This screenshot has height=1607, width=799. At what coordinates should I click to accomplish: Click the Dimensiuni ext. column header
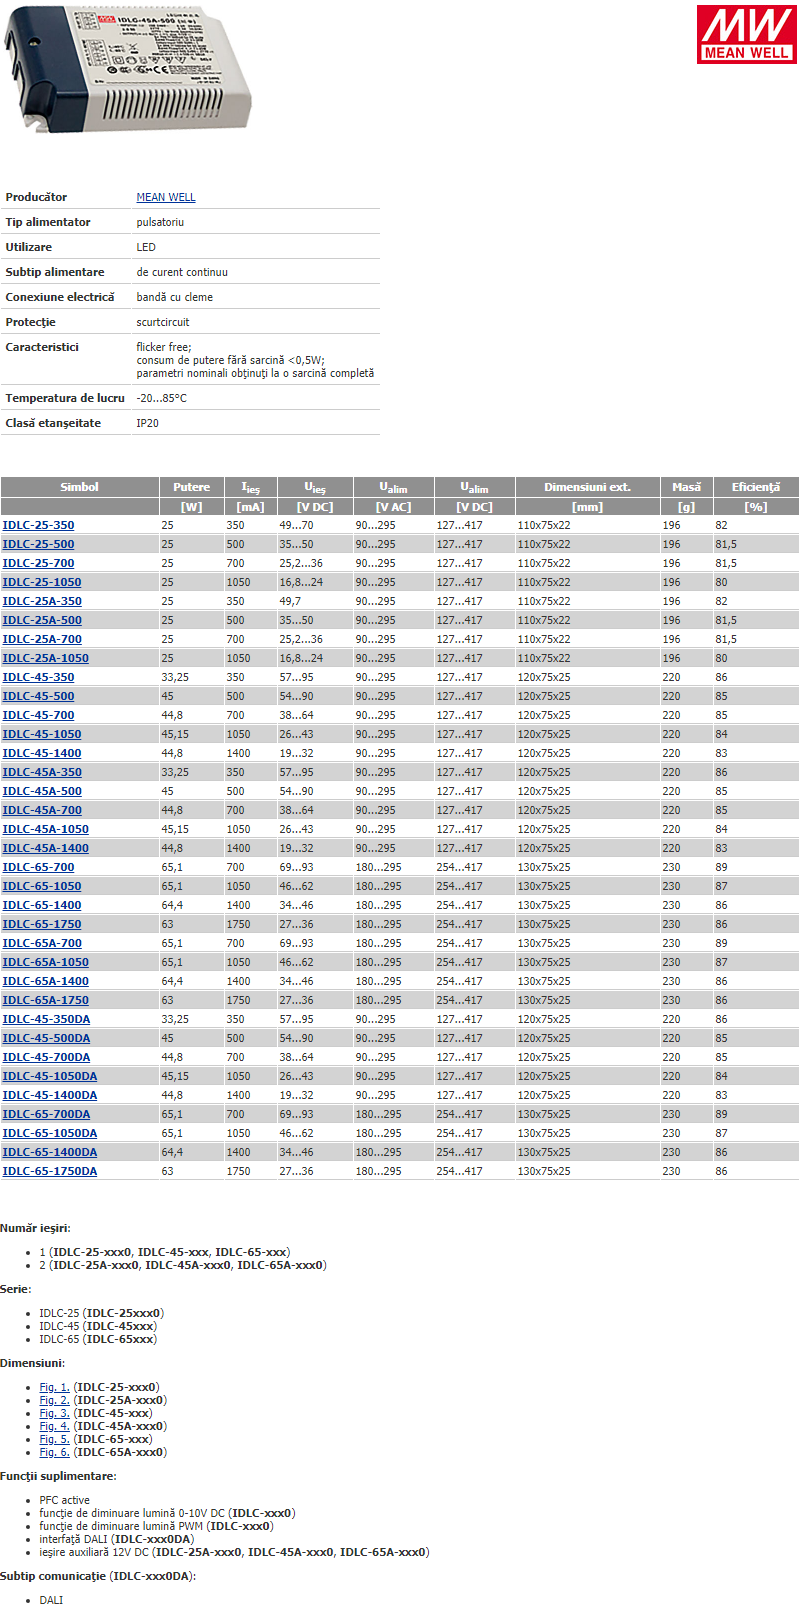tap(587, 487)
